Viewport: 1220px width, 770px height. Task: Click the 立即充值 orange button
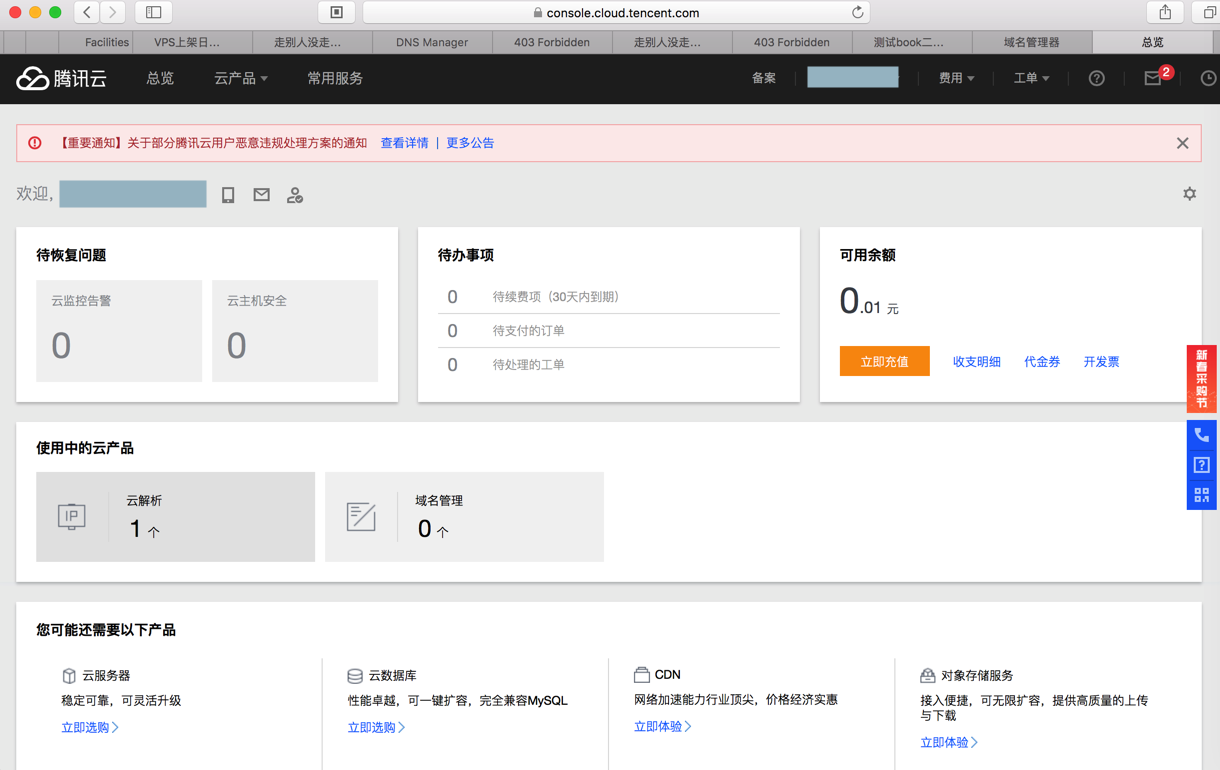click(x=884, y=361)
